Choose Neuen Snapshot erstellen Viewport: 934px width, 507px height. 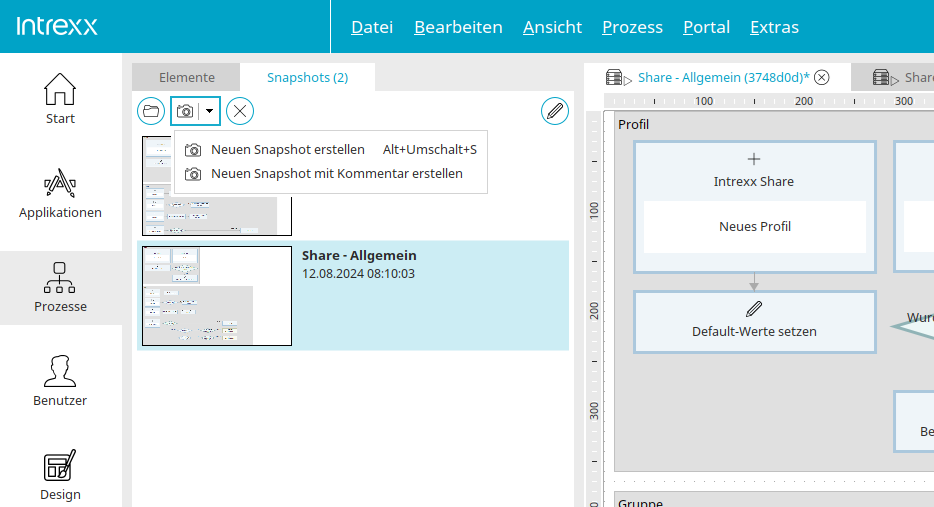[x=331, y=150]
